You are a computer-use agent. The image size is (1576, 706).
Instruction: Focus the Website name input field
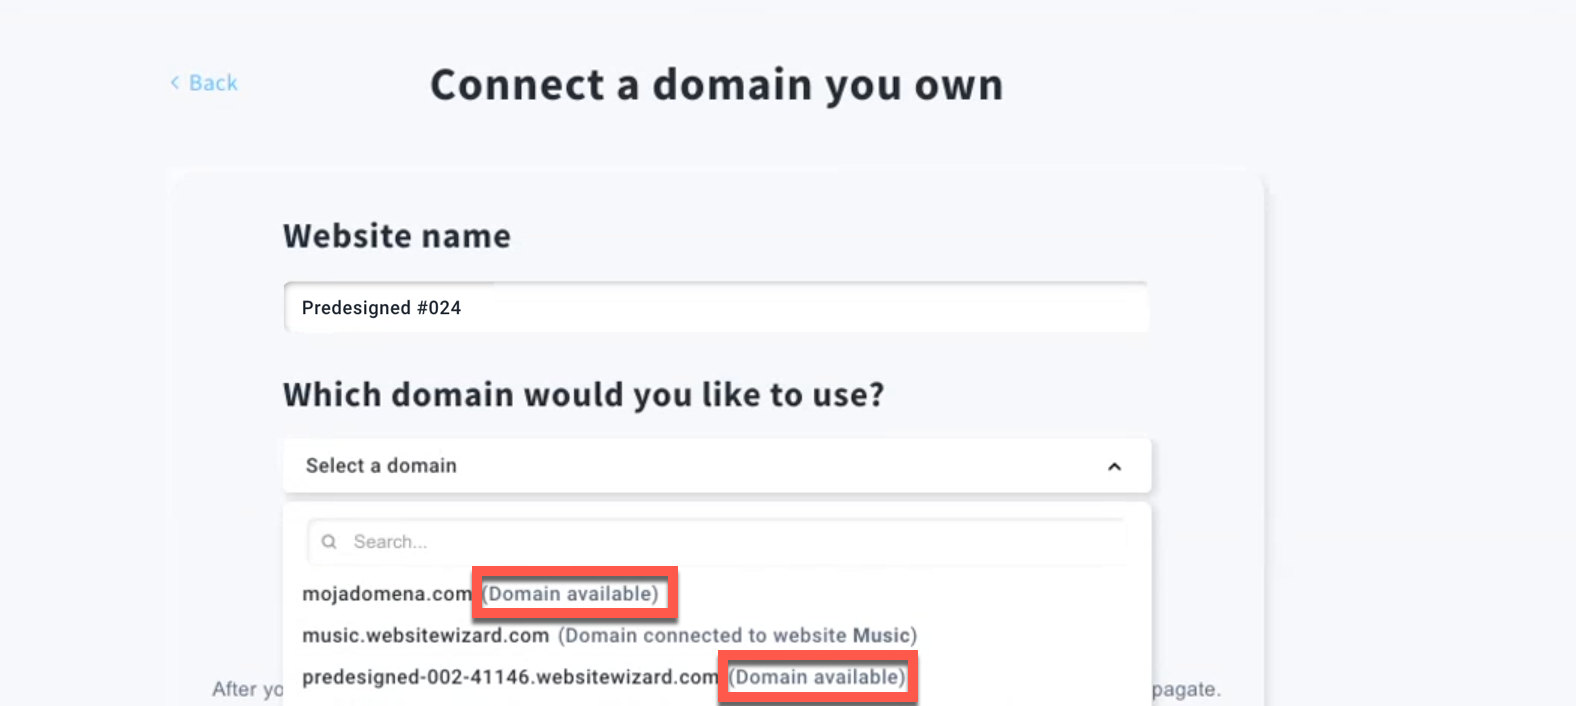(x=716, y=308)
